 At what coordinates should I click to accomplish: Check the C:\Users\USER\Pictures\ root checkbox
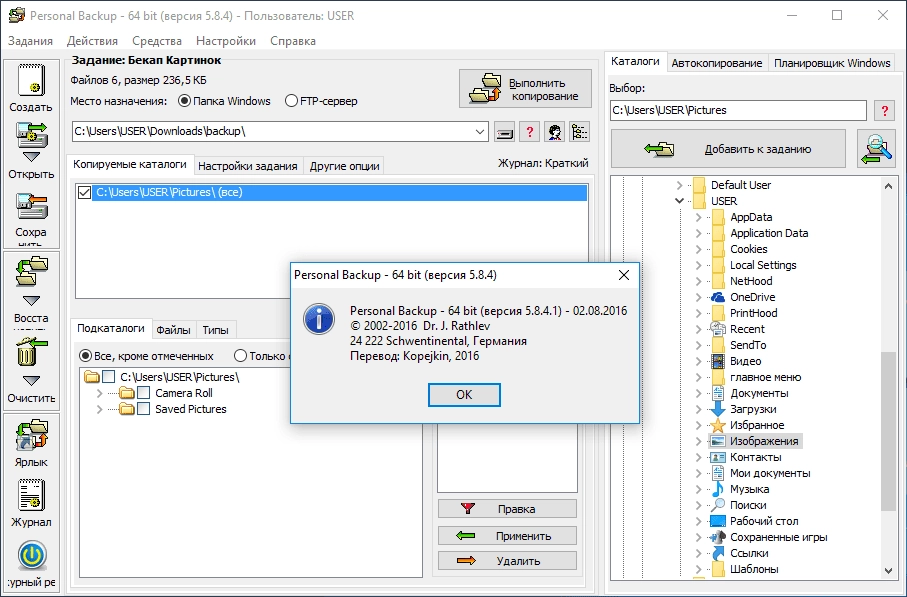click(x=108, y=377)
